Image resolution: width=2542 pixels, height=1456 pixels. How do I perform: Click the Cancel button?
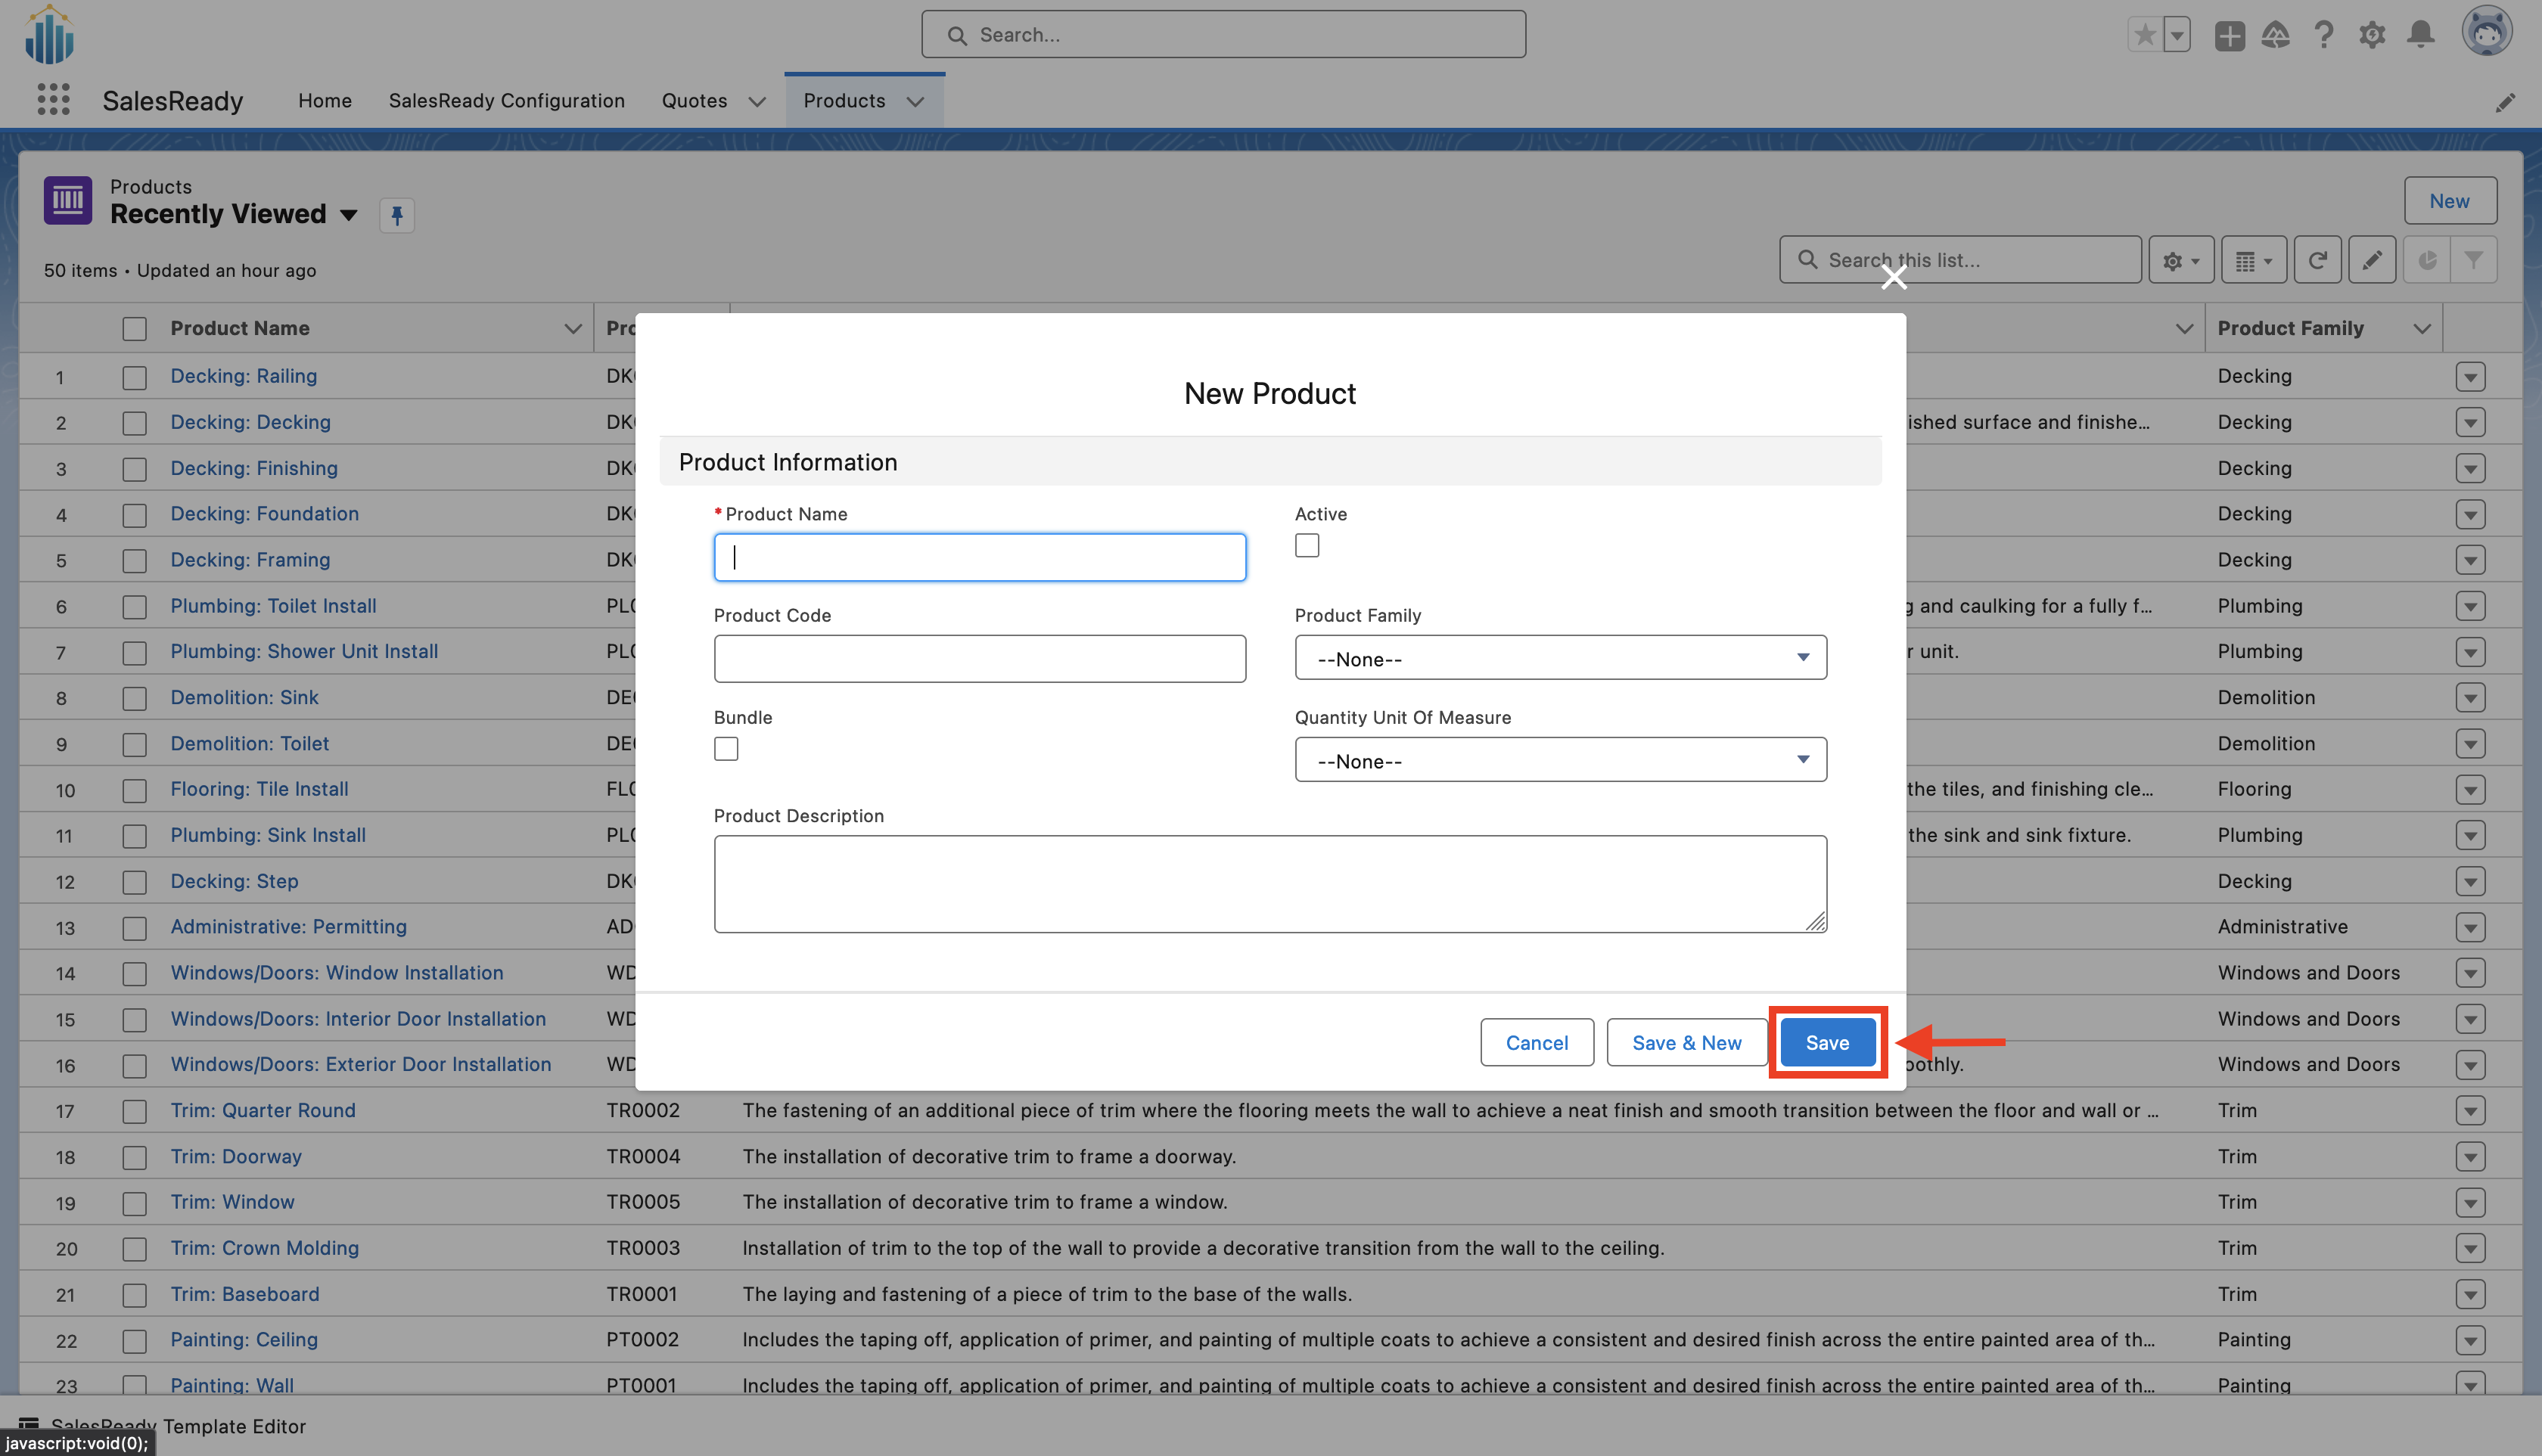click(1536, 1042)
